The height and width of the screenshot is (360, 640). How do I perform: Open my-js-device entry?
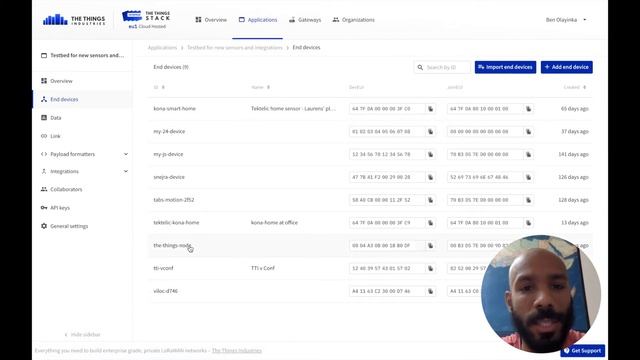pyautogui.click(x=168, y=155)
